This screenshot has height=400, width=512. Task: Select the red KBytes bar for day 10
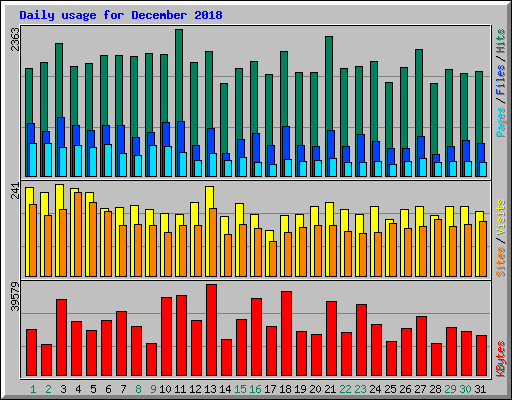point(166,337)
